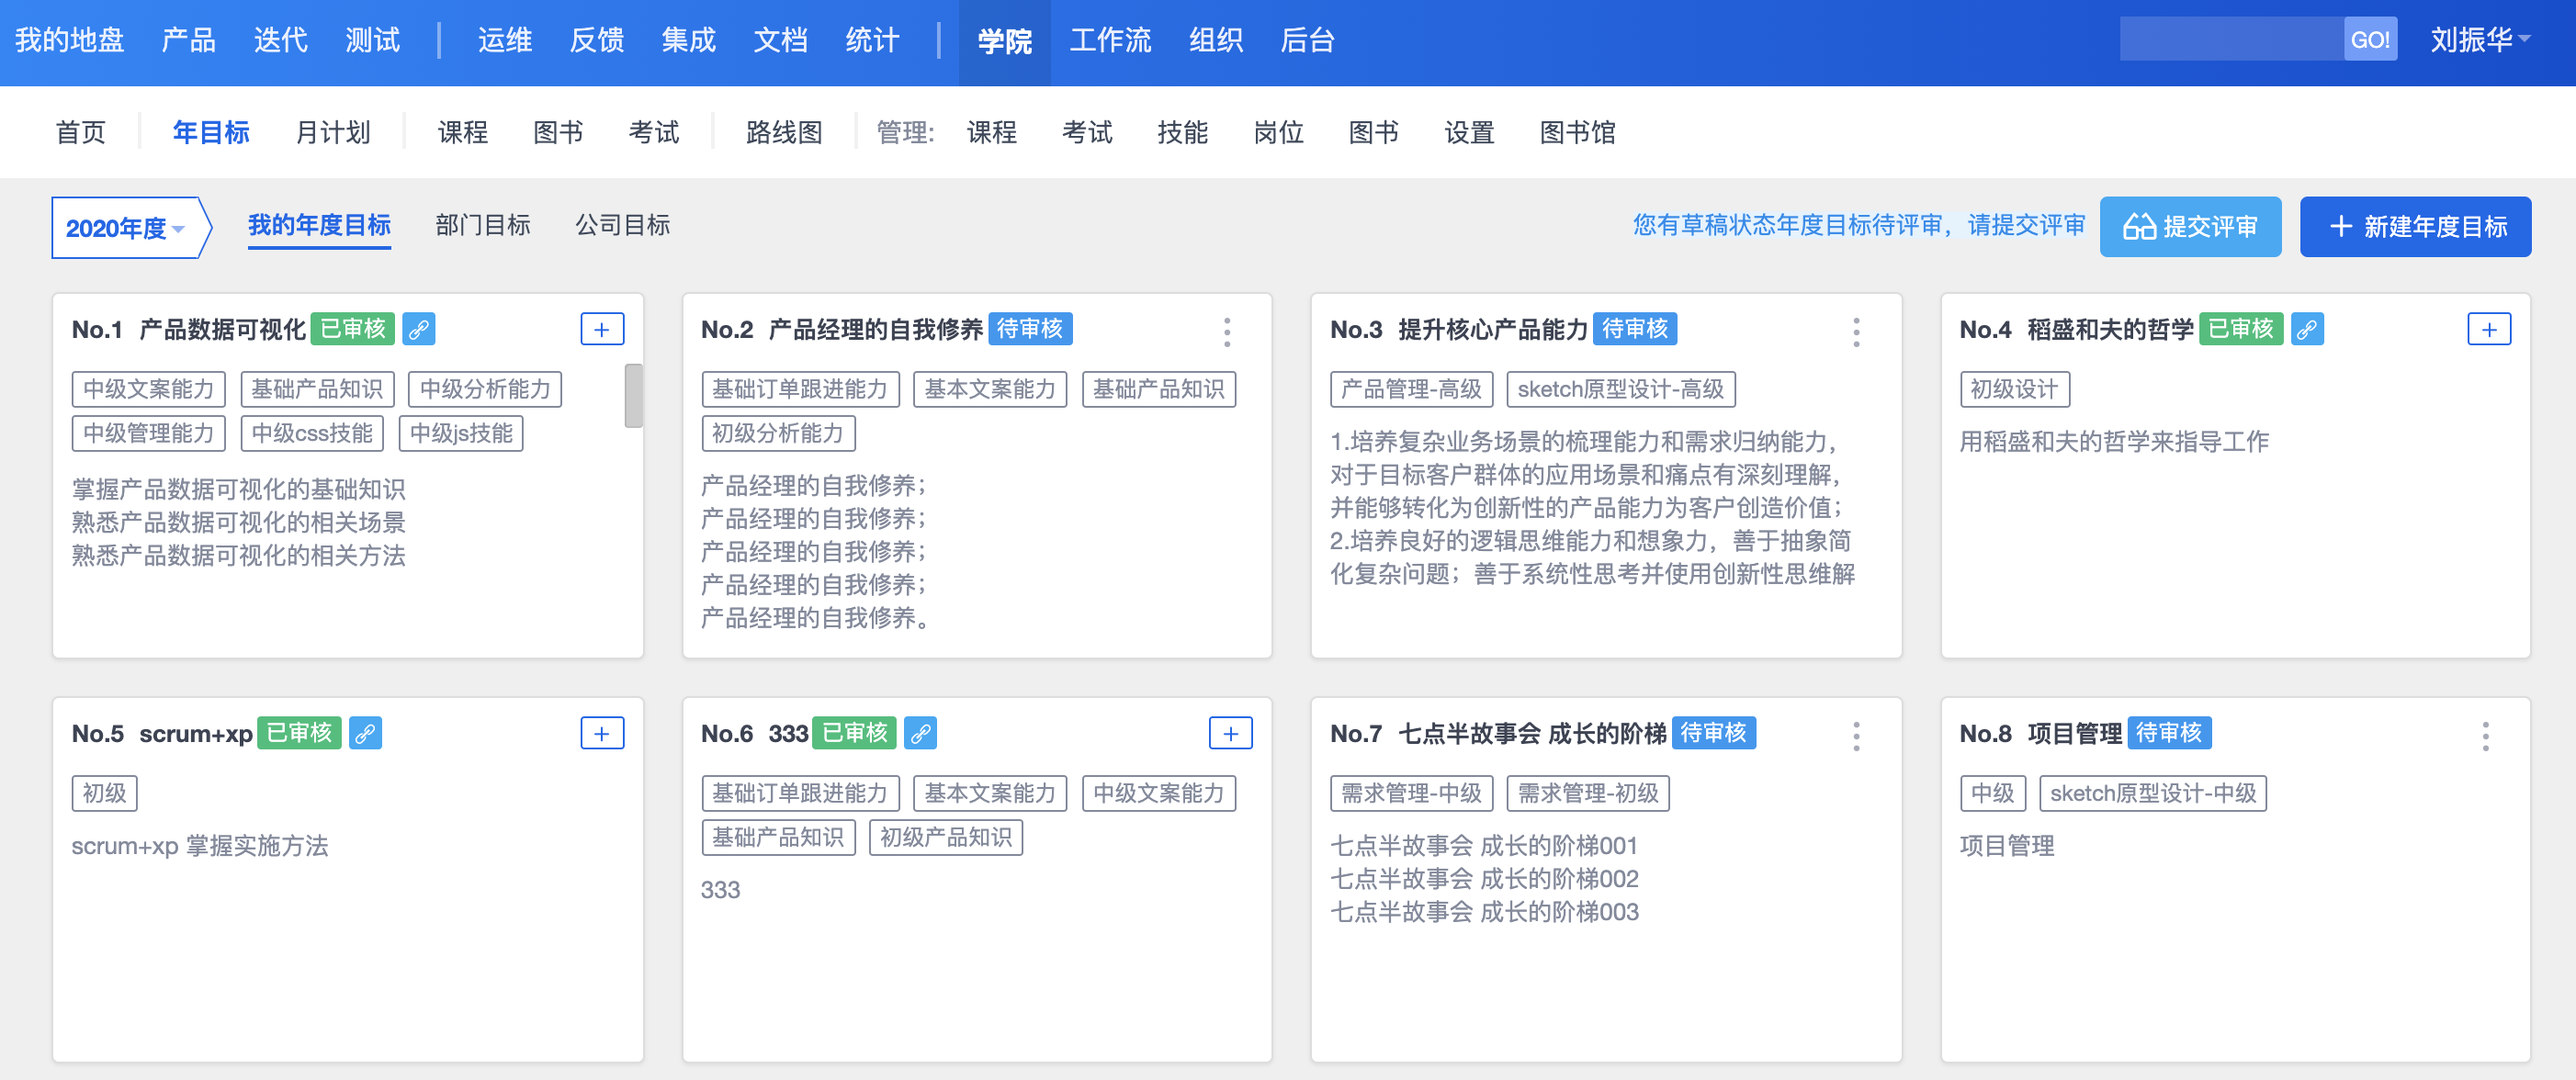Switch to 部门目标 tab
Image resolution: width=2576 pixels, height=1080 pixels.
[x=482, y=225]
